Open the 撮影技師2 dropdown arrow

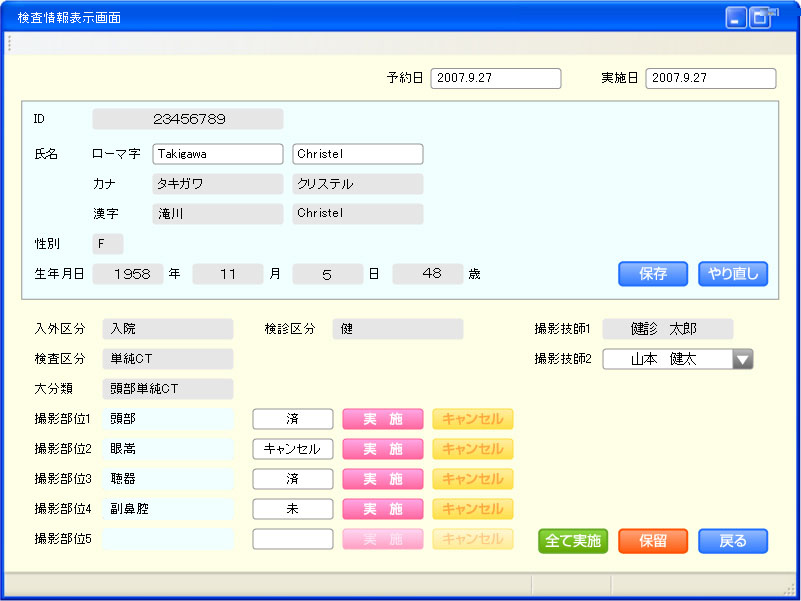point(742,360)
